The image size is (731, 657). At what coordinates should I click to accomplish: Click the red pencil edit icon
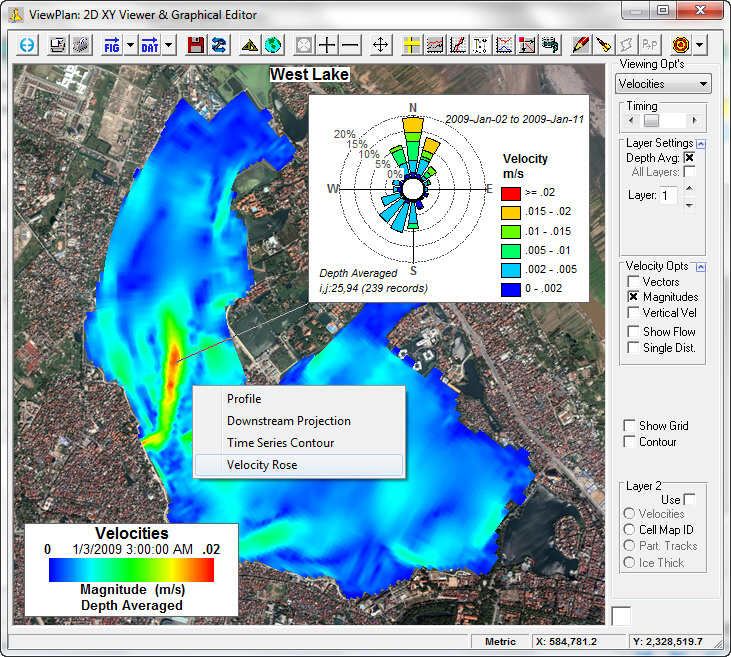pyautogui.click(x=580, y=45)
